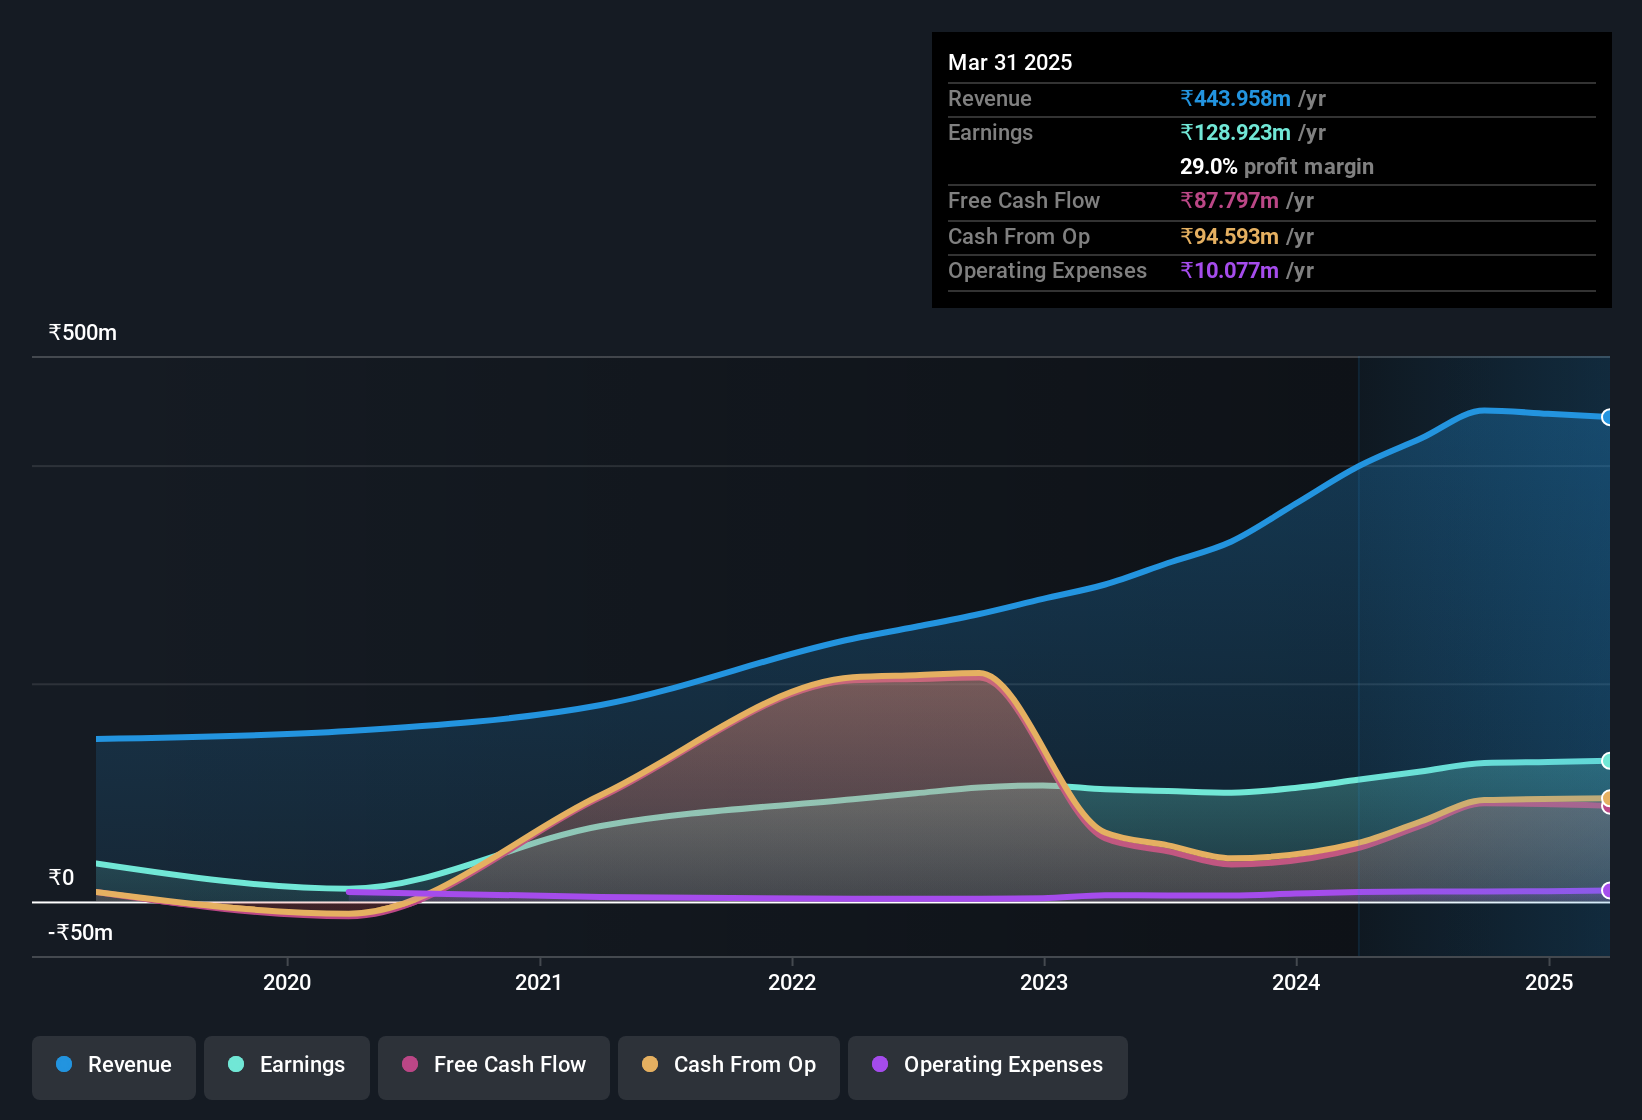Select the Revenue endpoint marker on the chart
This screenshot has height=1120, width=1642.
tap(1607, 417)
